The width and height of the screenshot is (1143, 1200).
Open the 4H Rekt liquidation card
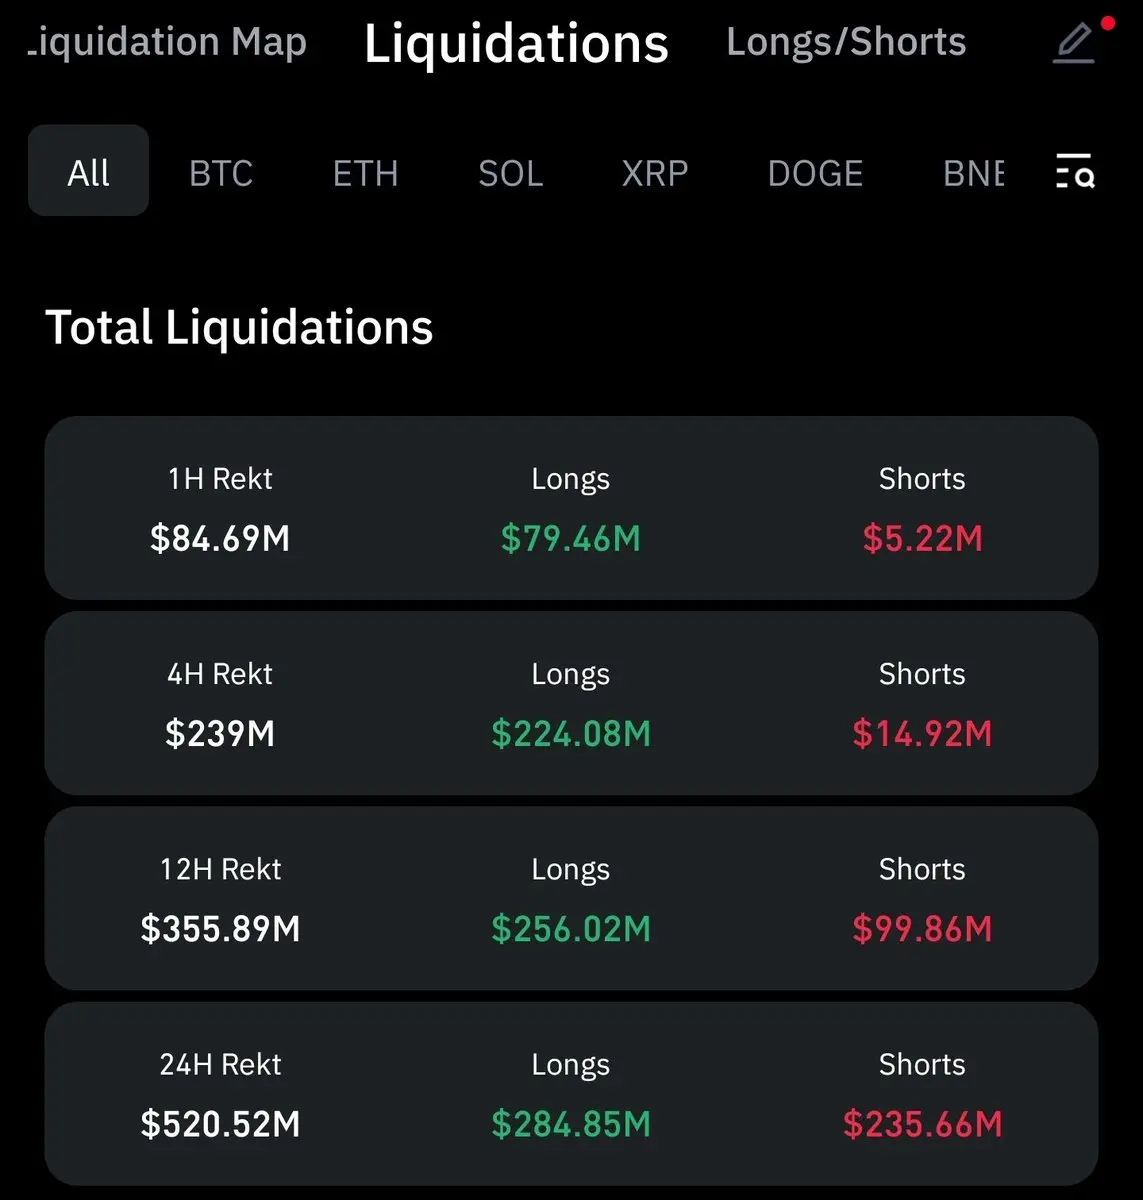[x=570, y=703]
